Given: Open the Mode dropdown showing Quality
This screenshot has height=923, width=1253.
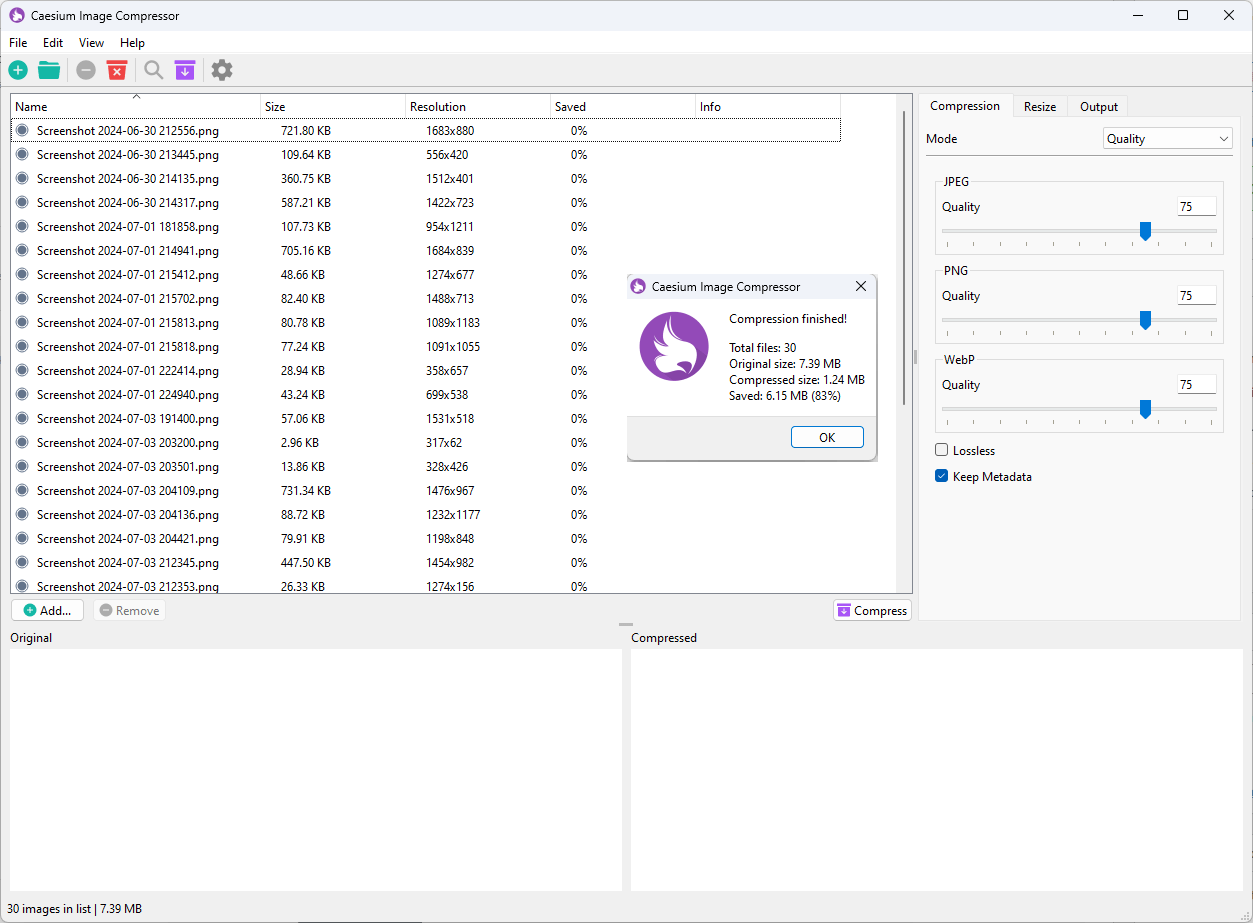Looking at the screenshot, I should pyautogui.click(x=1168, y=139).
